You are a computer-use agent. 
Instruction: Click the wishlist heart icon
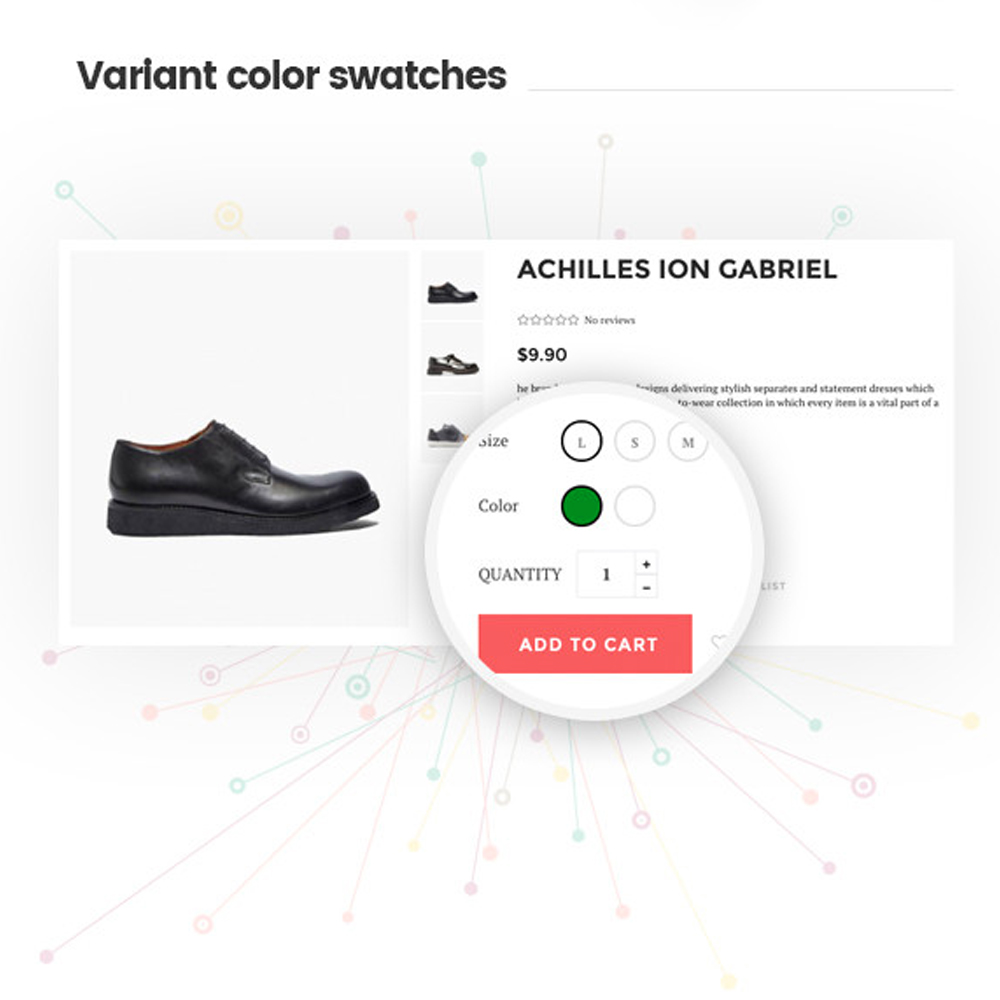pyautogui.click(x=720, y=643)
